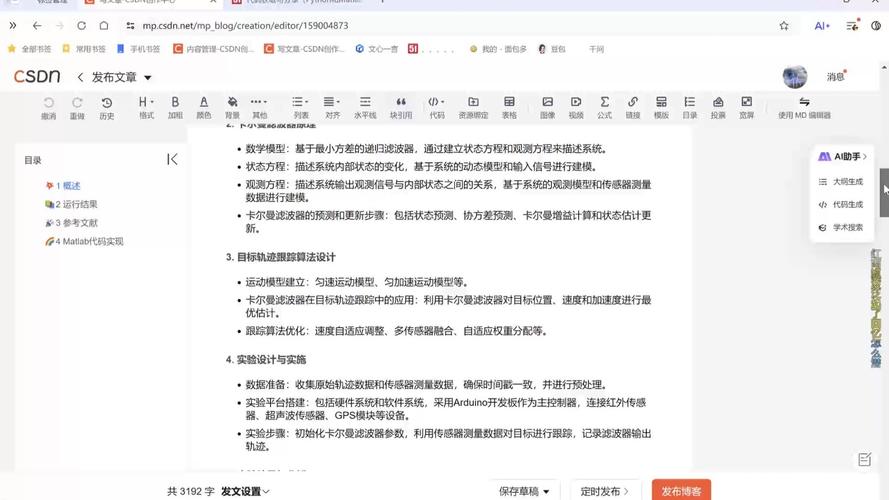The image size is (889, 500).
Task: Open the 保存草稿 save draft dropdown
Action: (x=524, y=491)
